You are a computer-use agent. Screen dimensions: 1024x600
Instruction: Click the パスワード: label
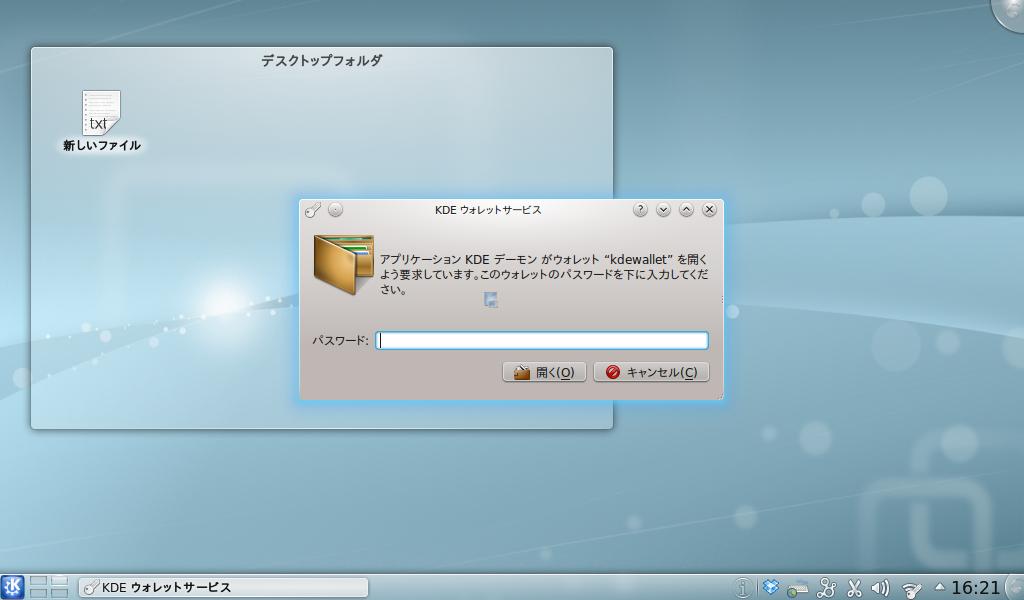(340, 340)
